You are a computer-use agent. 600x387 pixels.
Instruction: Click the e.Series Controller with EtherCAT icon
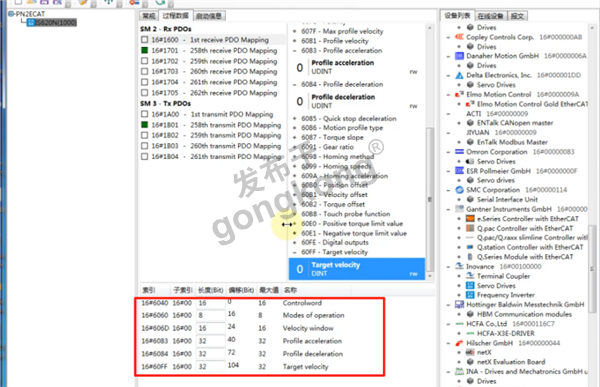pos(470,219)
